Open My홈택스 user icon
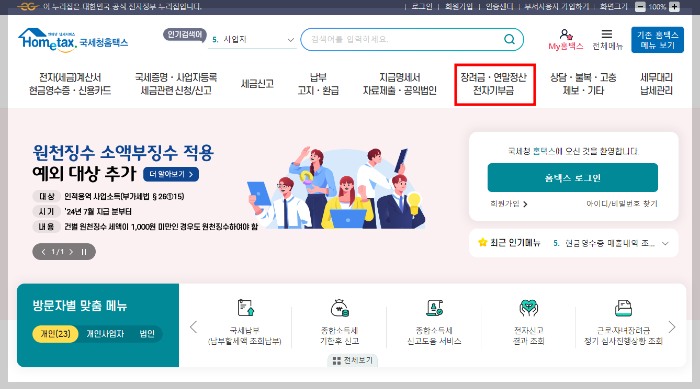 [x=566, y=34]
